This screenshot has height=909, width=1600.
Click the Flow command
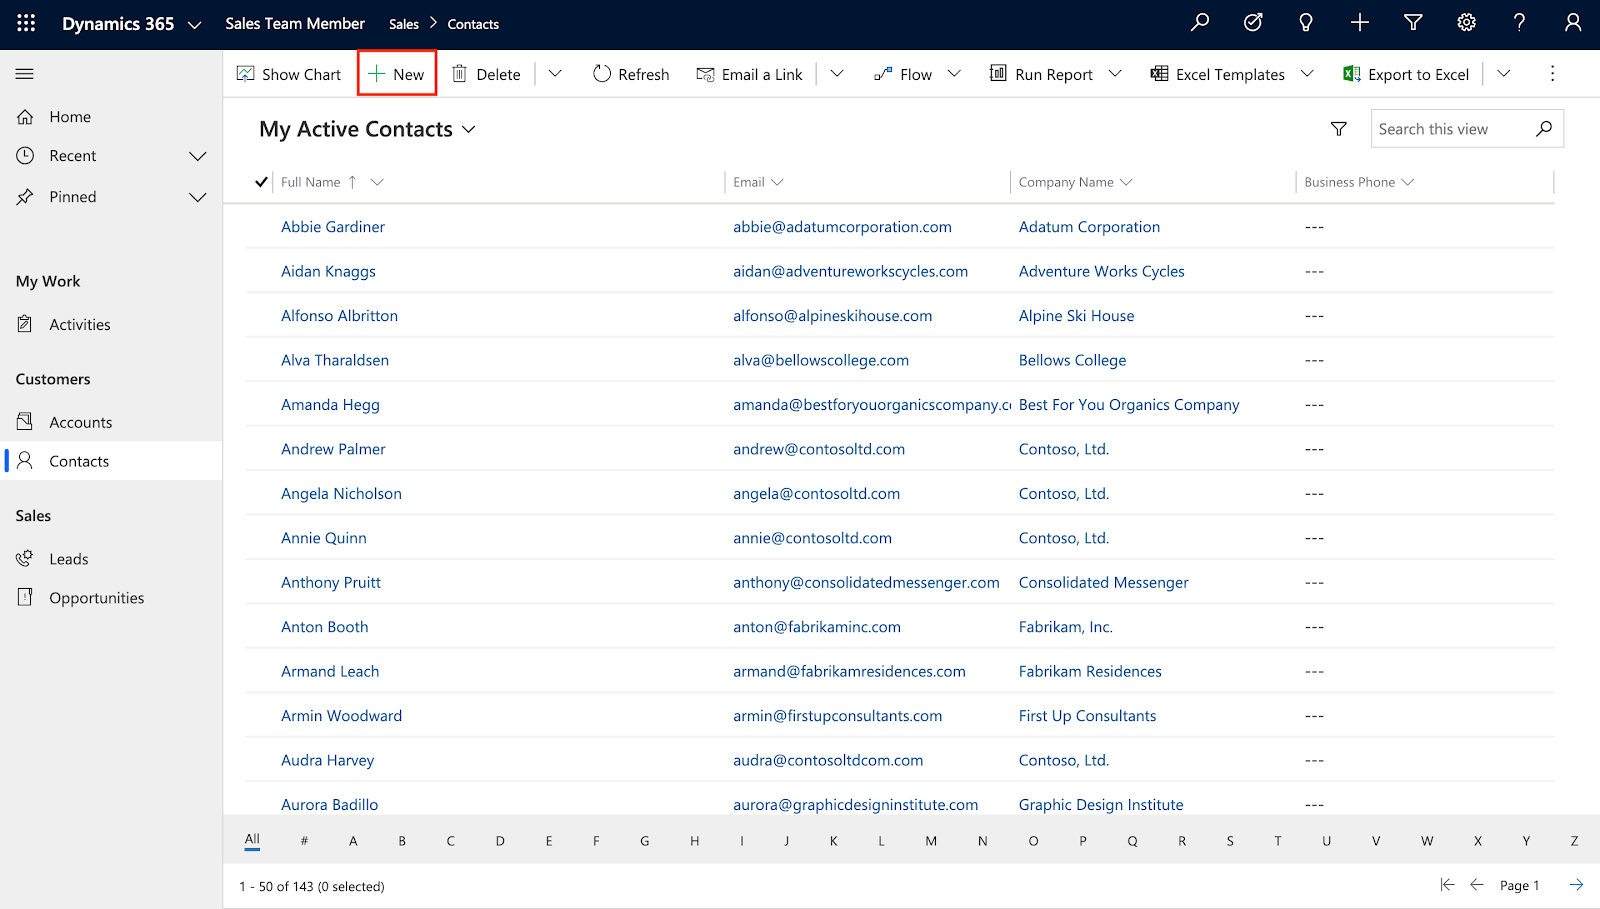tap(903, 74)
